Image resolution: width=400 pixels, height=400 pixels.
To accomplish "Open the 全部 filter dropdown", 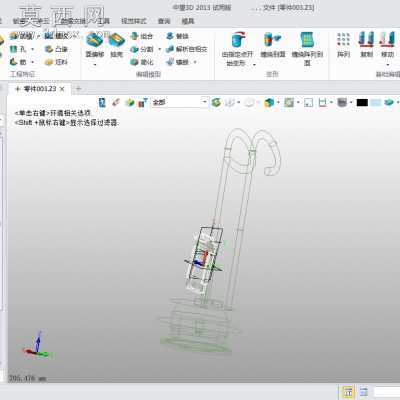I will pyautogui.click(x=180, y=102).
